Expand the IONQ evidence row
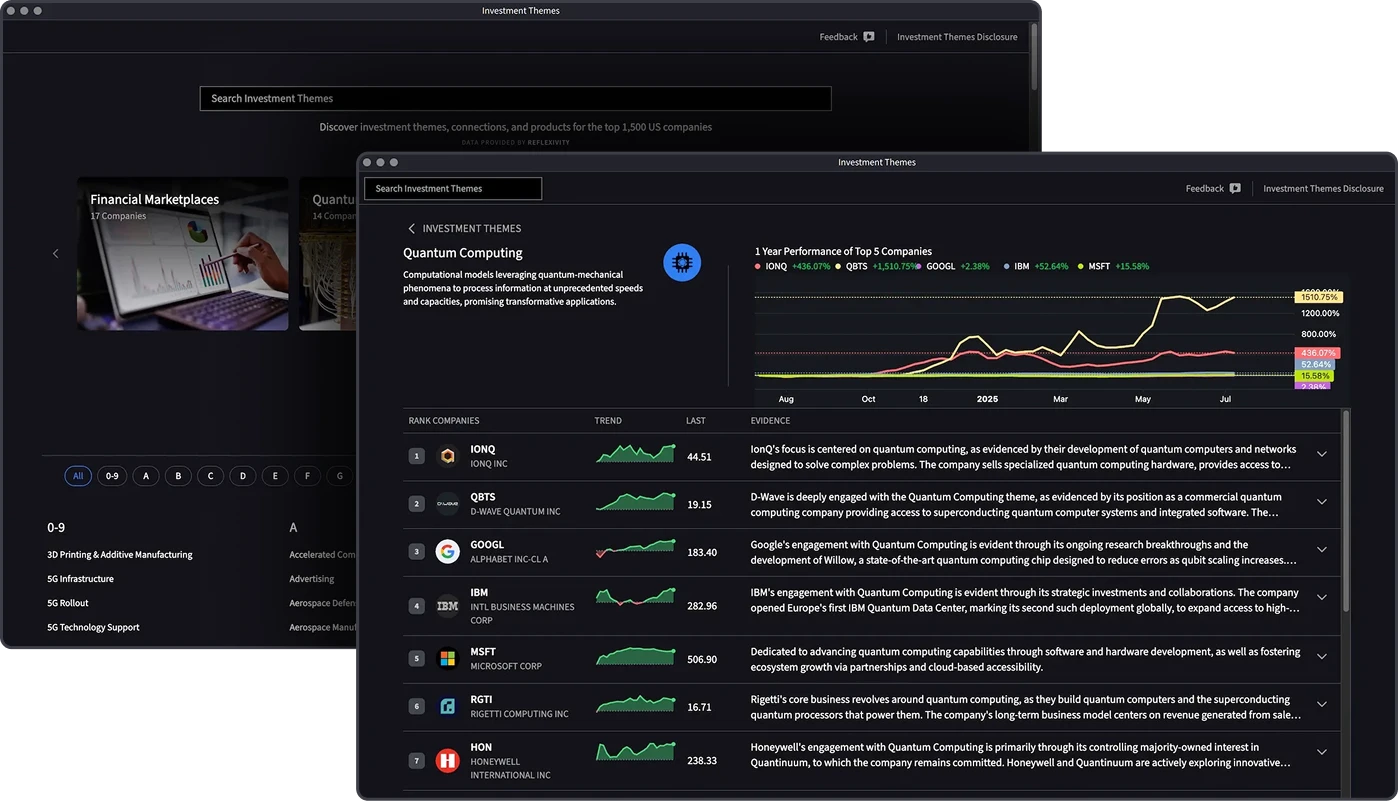Image resolution: width=1398 pixels, height=801 pixels. 1322,454
